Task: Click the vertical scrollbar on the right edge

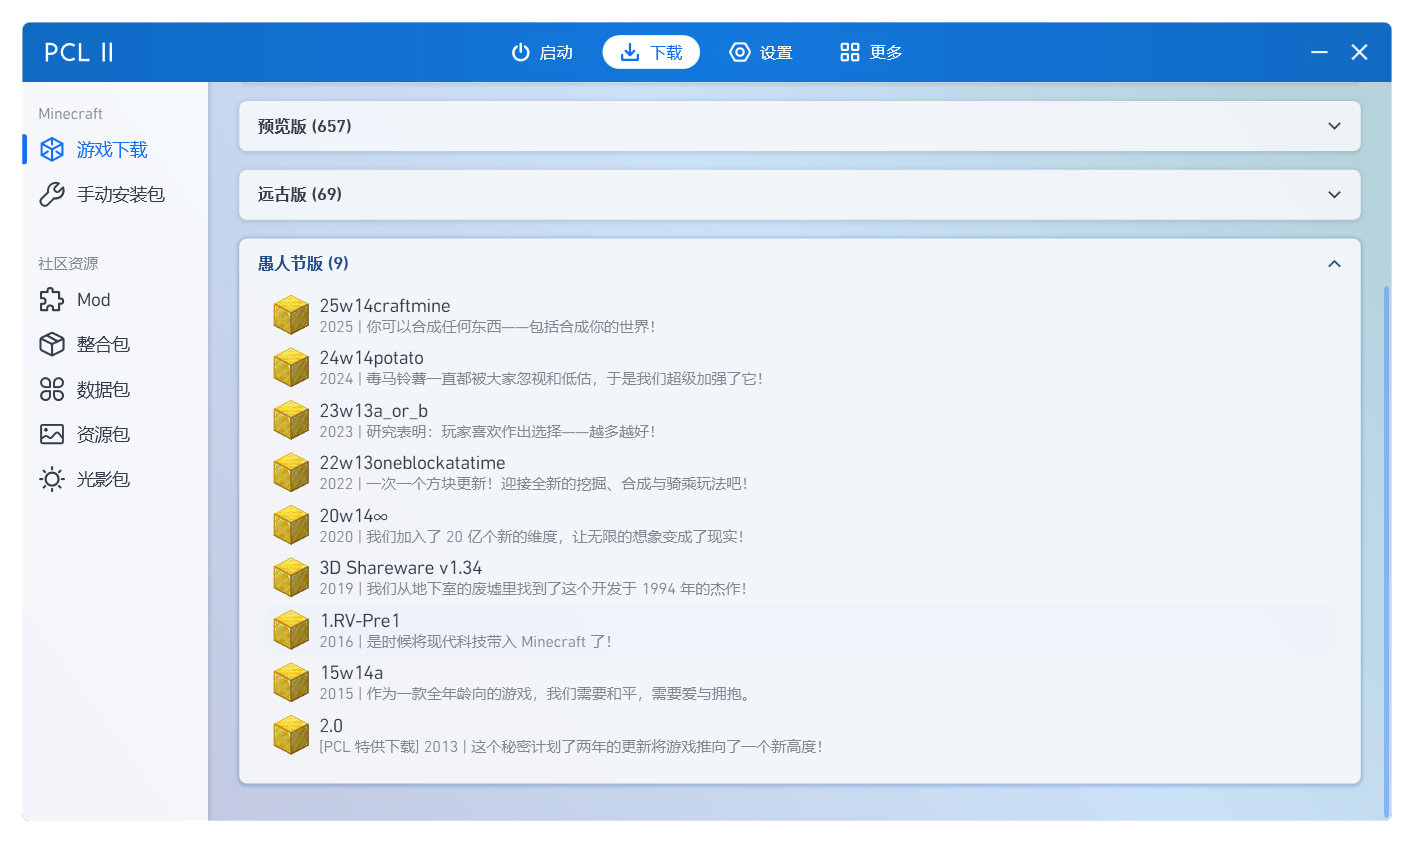Action: click(1386, 552)
